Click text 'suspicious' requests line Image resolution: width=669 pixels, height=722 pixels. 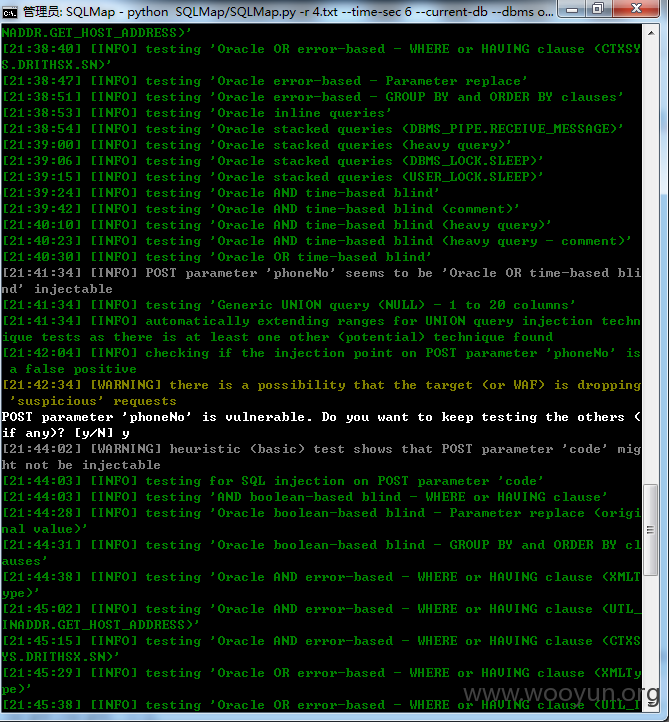(x=93, y=401)
